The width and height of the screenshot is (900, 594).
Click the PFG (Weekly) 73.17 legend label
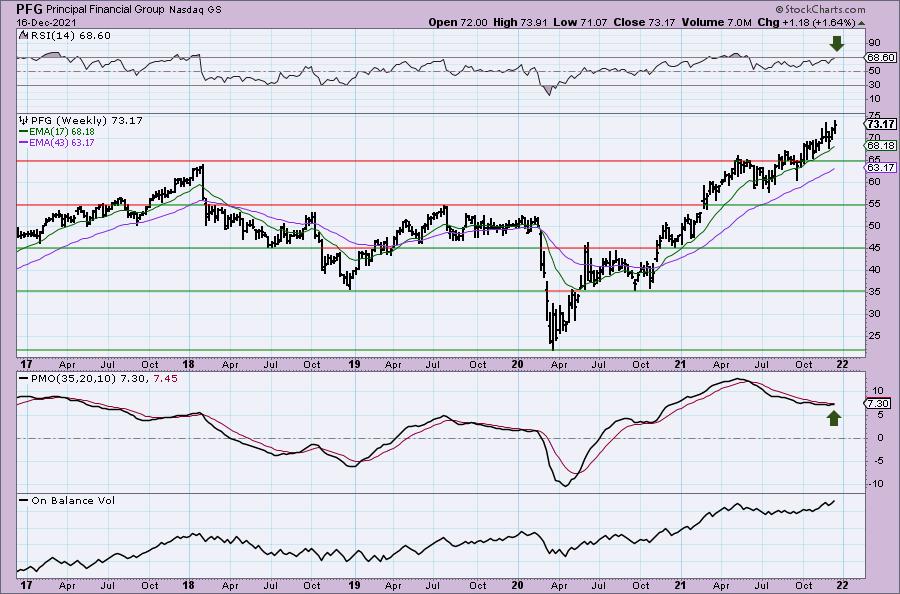click(x=87, y=121)
